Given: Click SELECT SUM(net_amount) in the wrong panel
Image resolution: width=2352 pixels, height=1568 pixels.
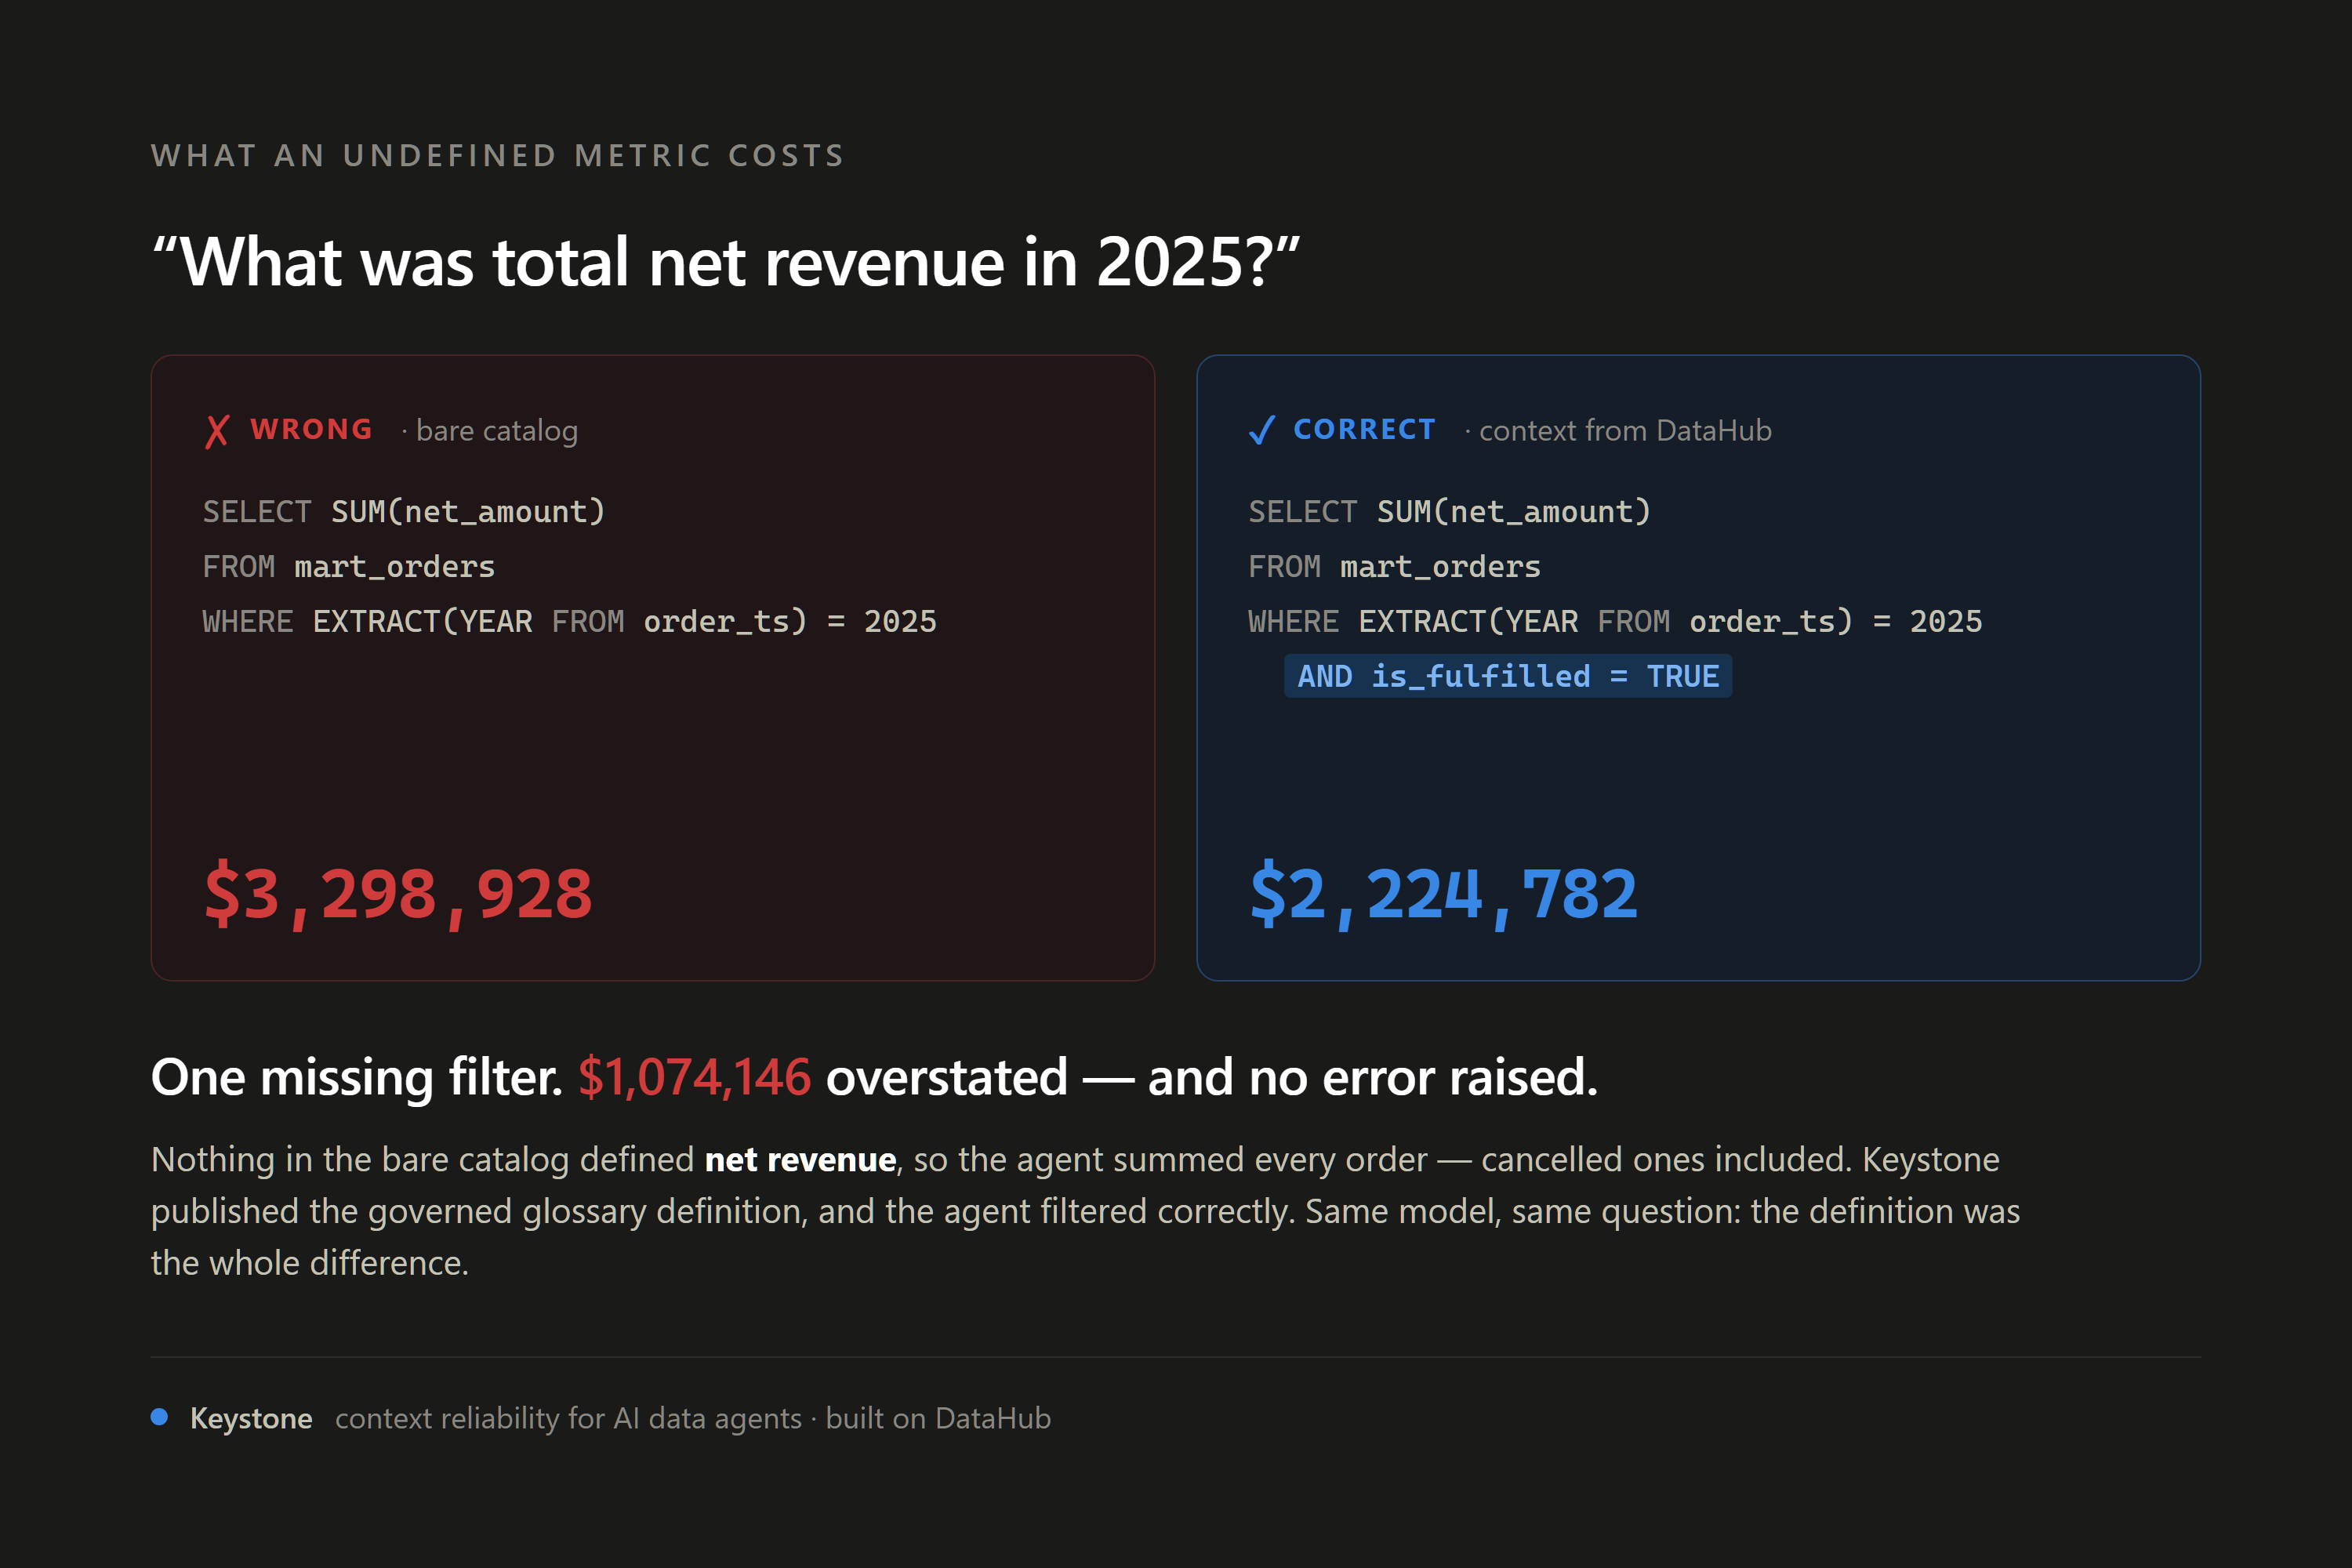Looking at the screenshot, I should 404,512.
